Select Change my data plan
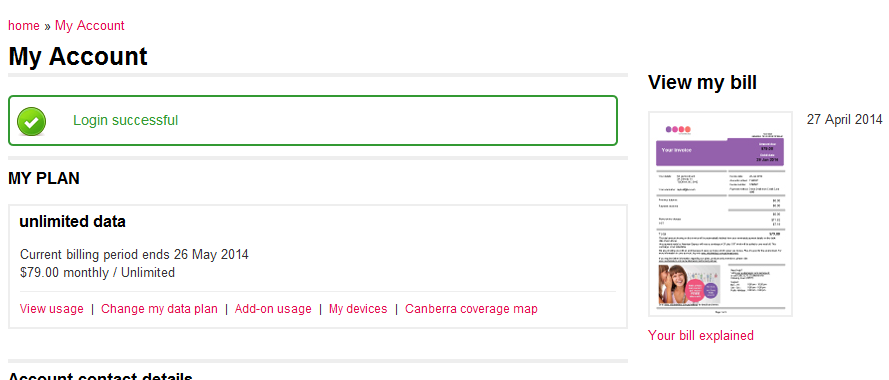Screen dimensions: 889x380 point(159,309)
